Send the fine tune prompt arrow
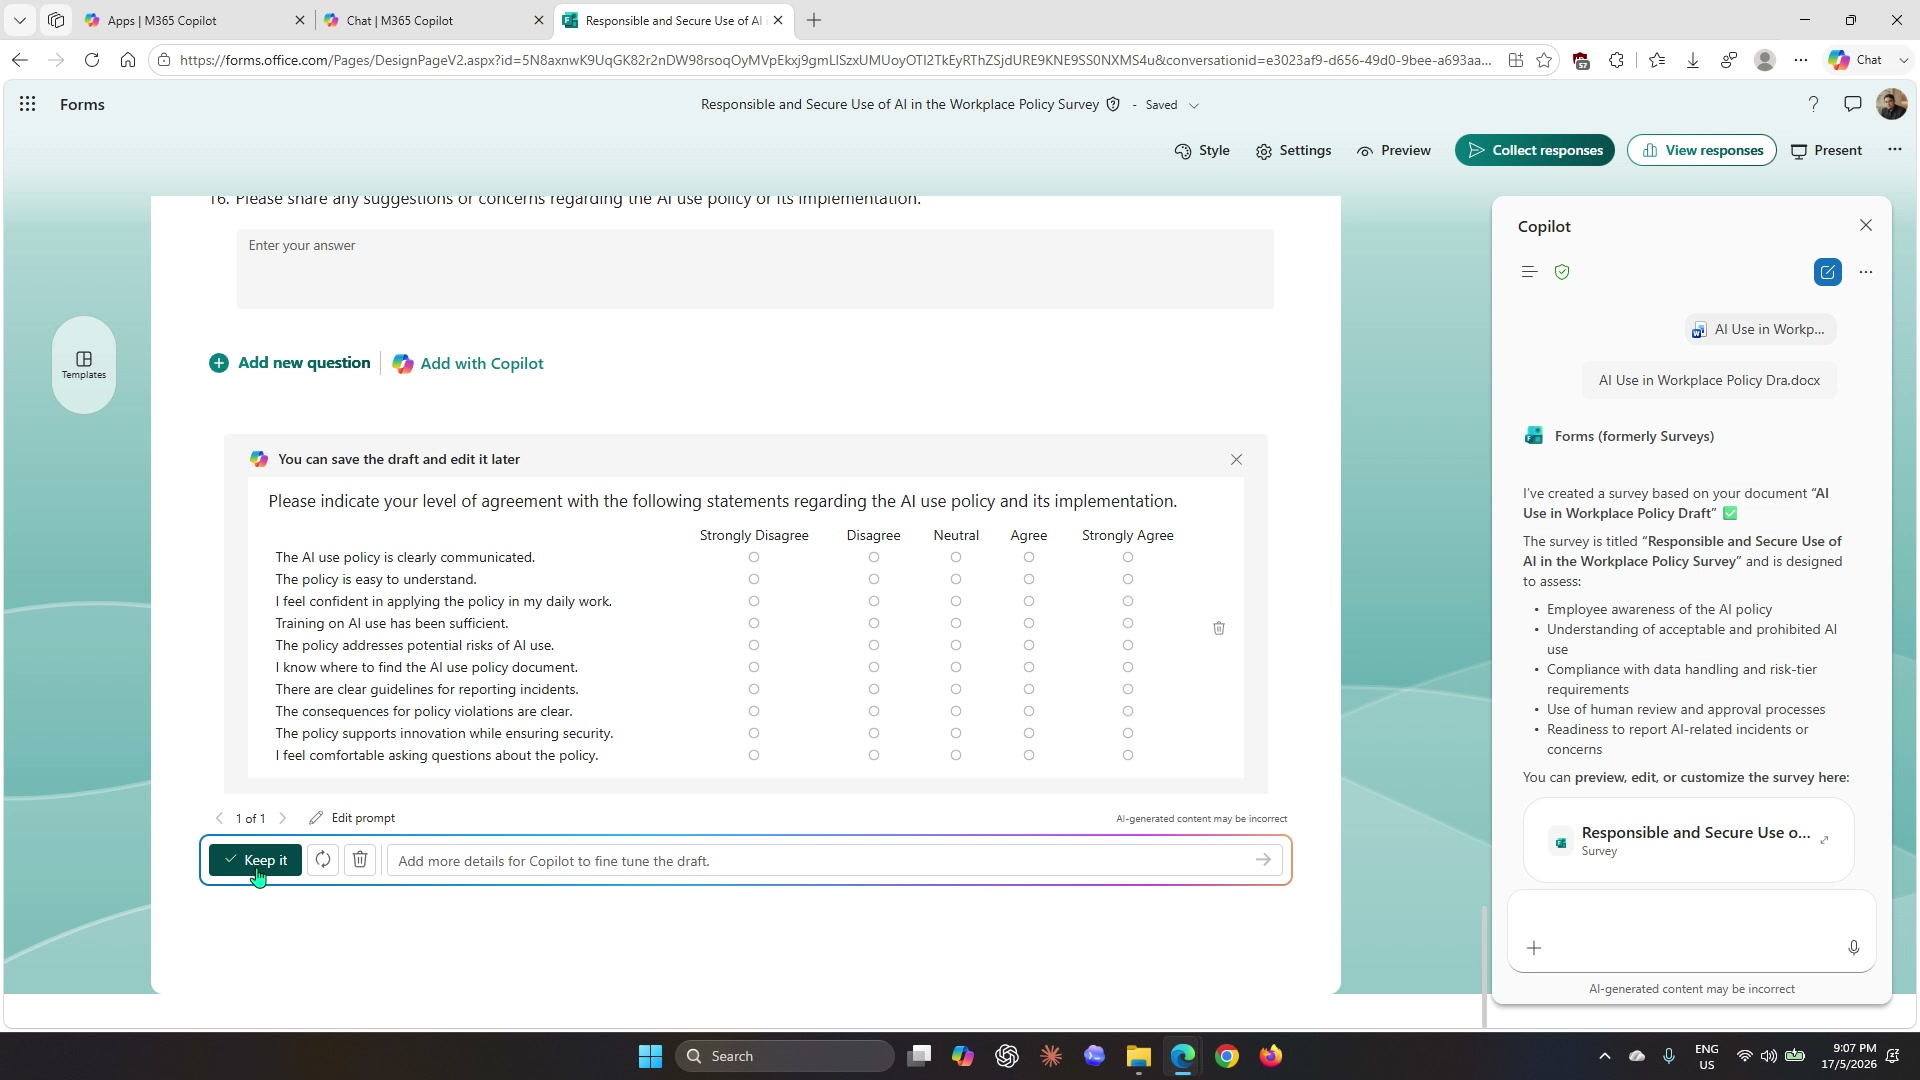The height and width of the screenshot is (1080, 1920). click(x=1263, y=860)
